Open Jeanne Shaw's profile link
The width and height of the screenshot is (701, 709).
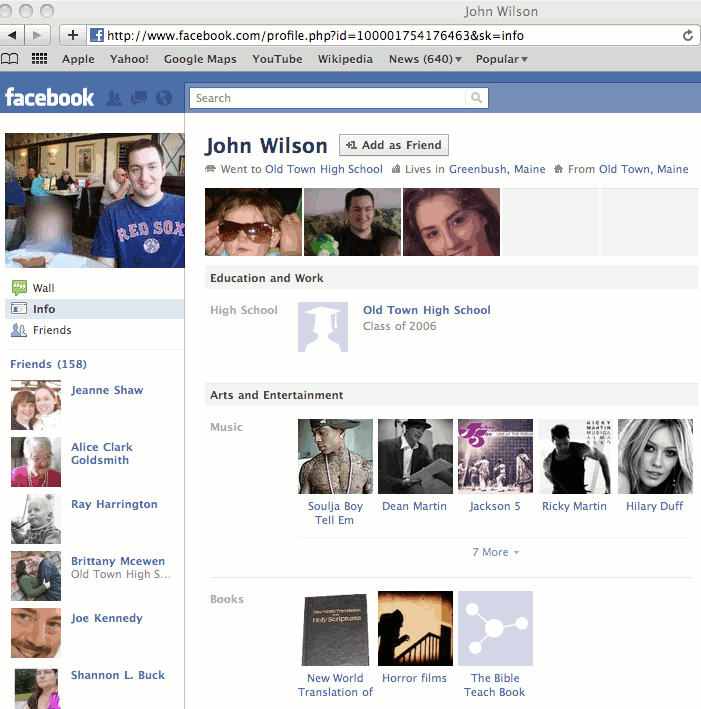tap(107, 390)
